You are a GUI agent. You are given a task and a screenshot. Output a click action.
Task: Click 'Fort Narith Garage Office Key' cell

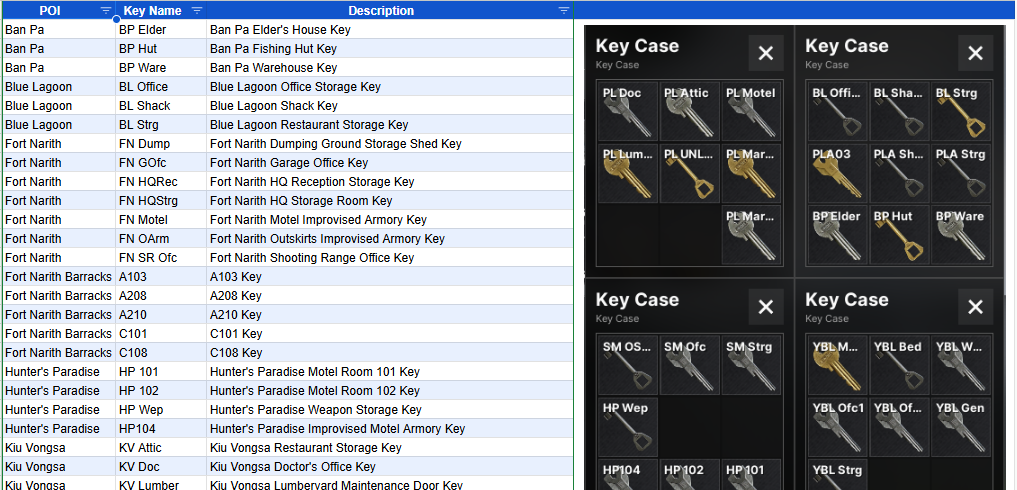coord(390,162)
